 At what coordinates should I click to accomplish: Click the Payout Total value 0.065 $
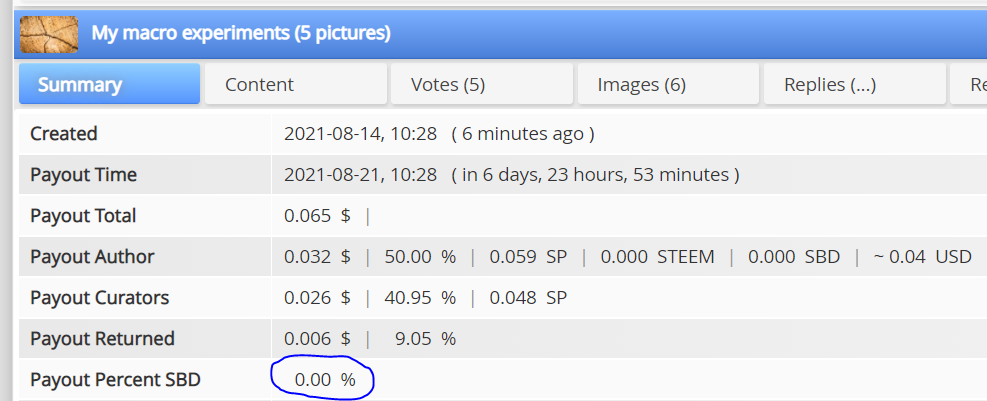tap(317, 216)
